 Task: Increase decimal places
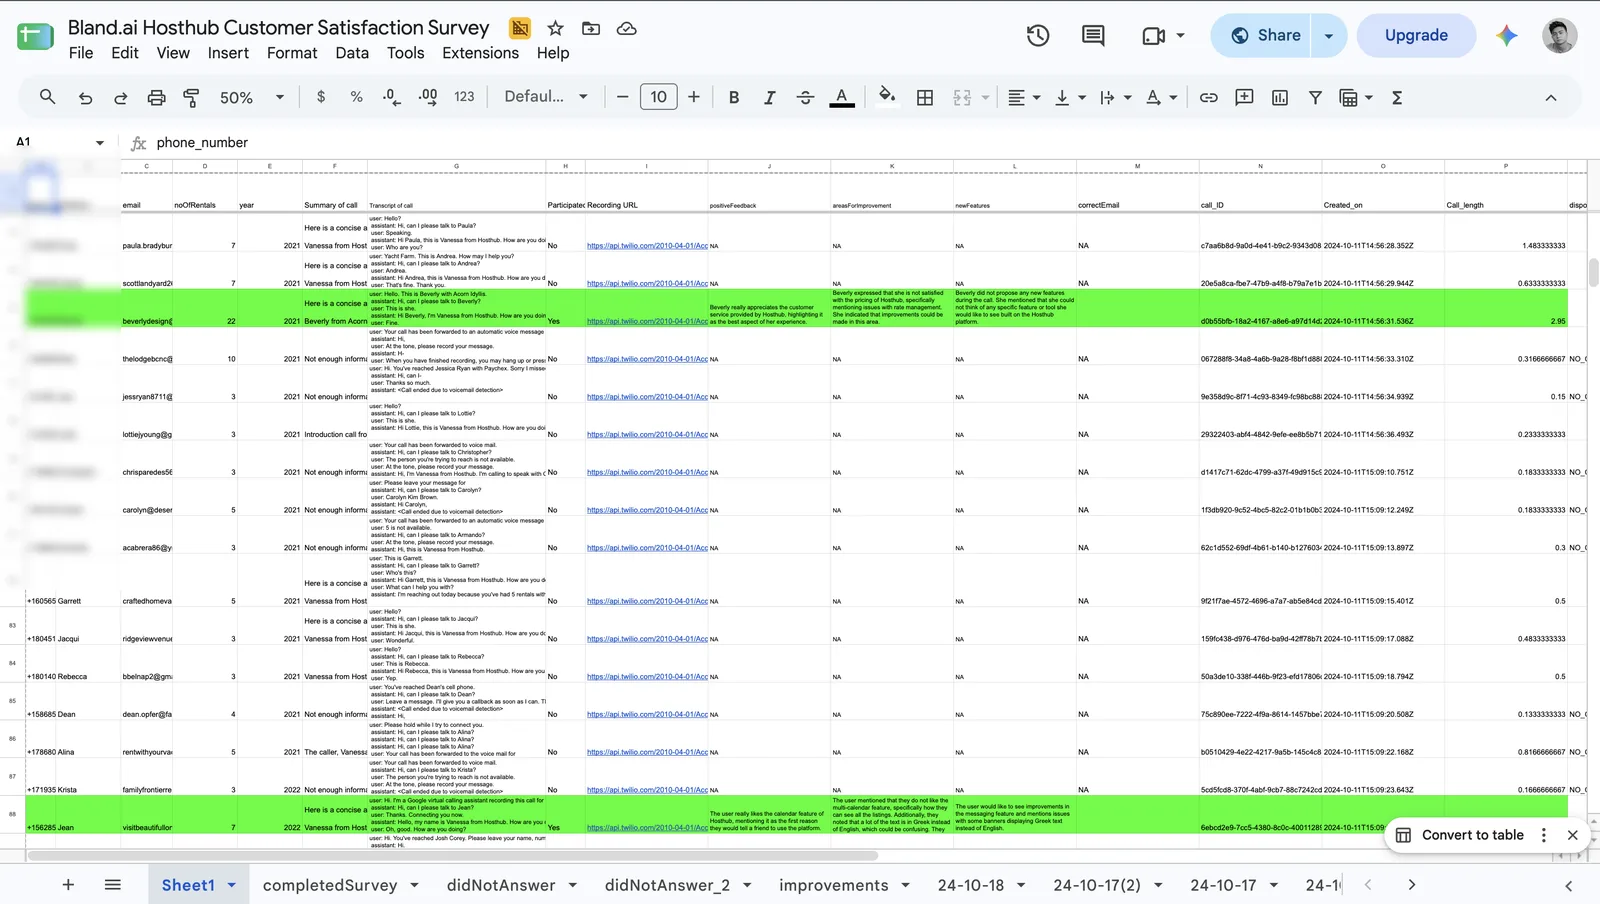[x=427, y=97]
